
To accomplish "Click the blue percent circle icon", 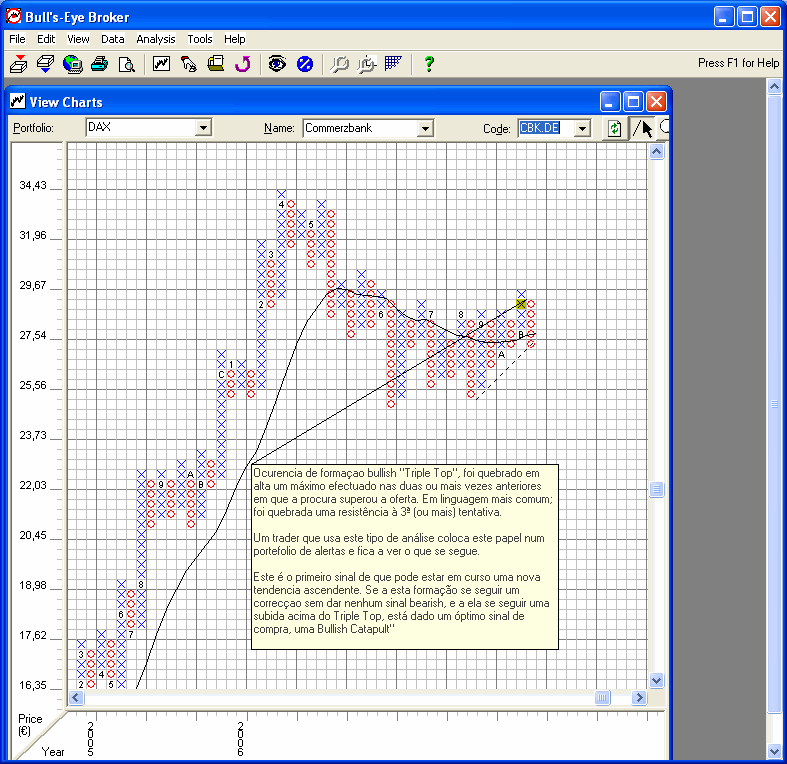I will [305, 64].
